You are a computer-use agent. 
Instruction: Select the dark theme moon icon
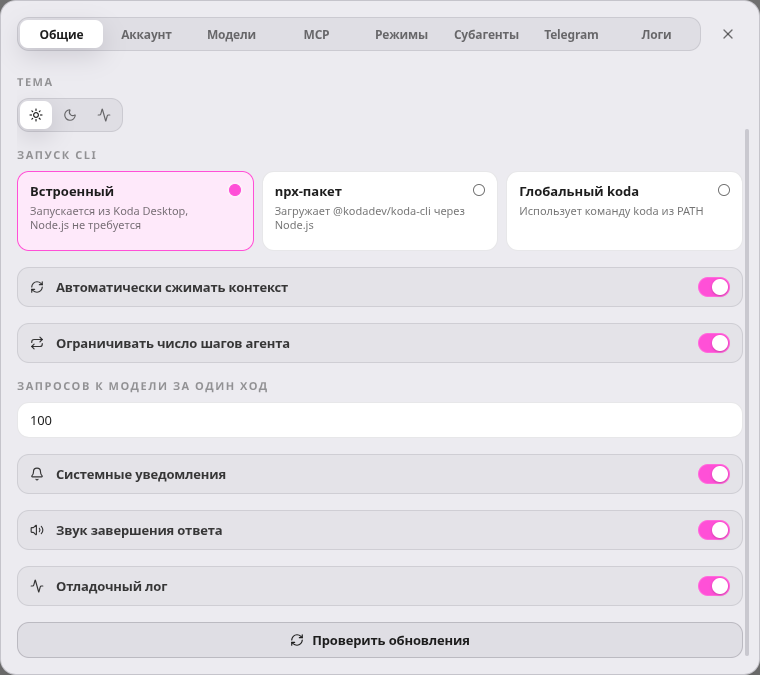point(70,115)
